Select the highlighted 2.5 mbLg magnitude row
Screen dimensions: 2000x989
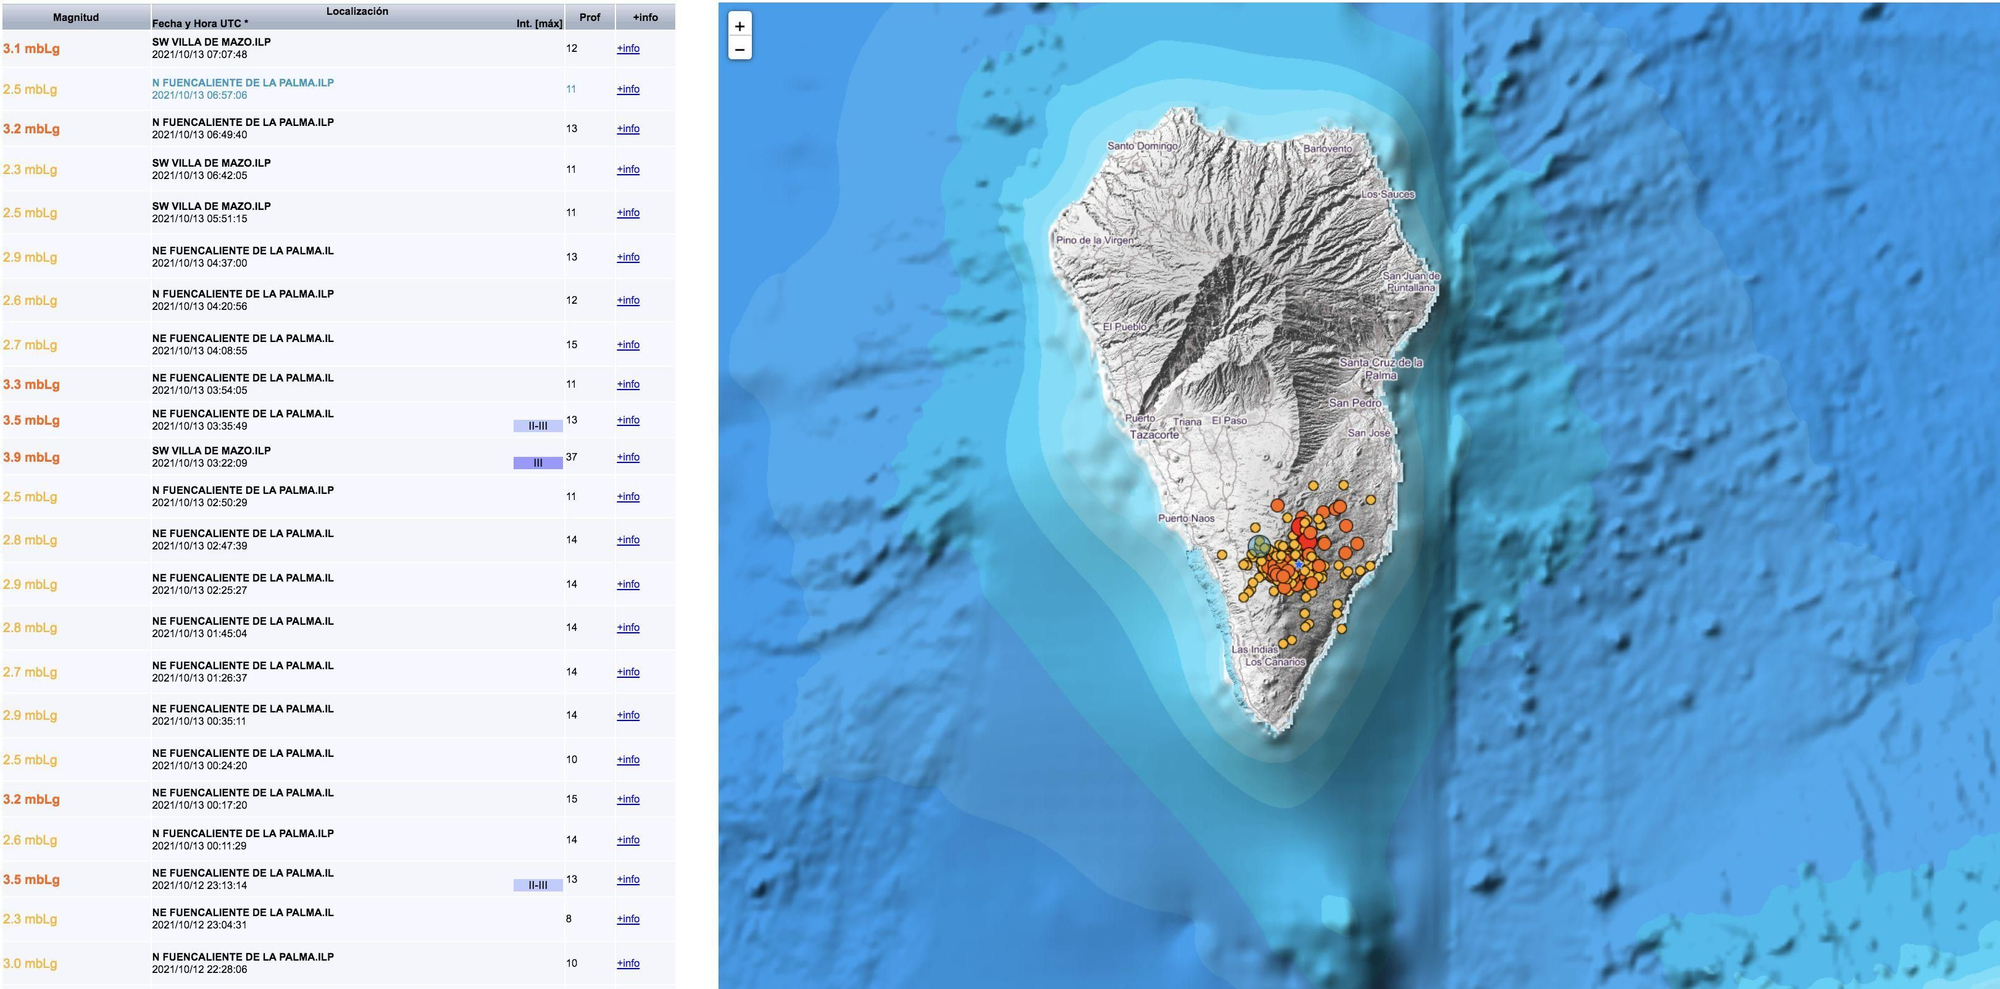pos(338,89)
